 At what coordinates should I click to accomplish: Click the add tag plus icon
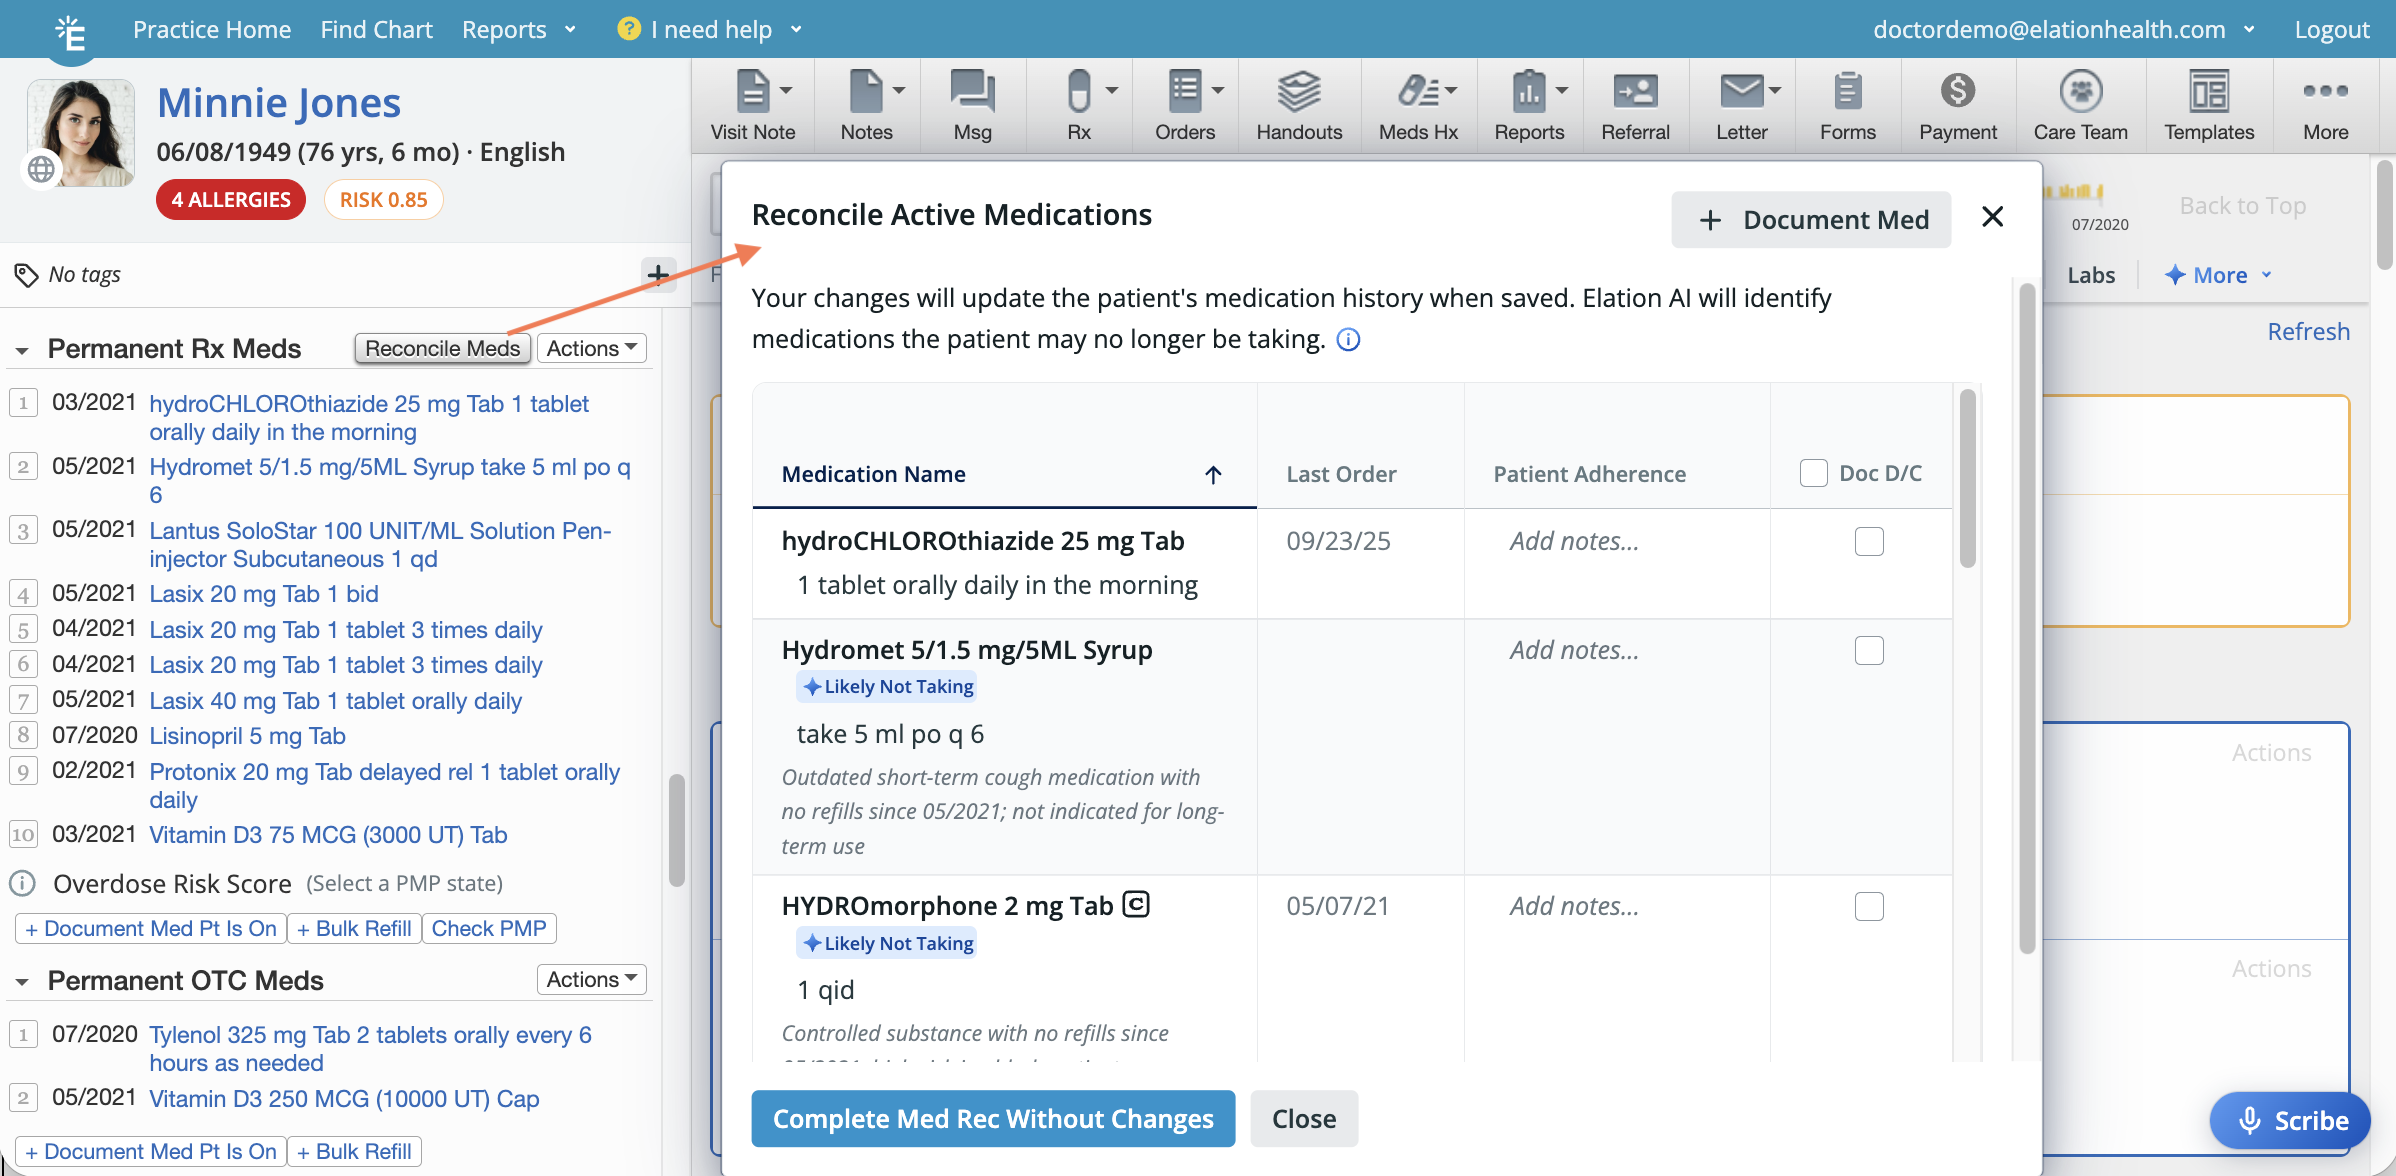click(x=657, y=274)
